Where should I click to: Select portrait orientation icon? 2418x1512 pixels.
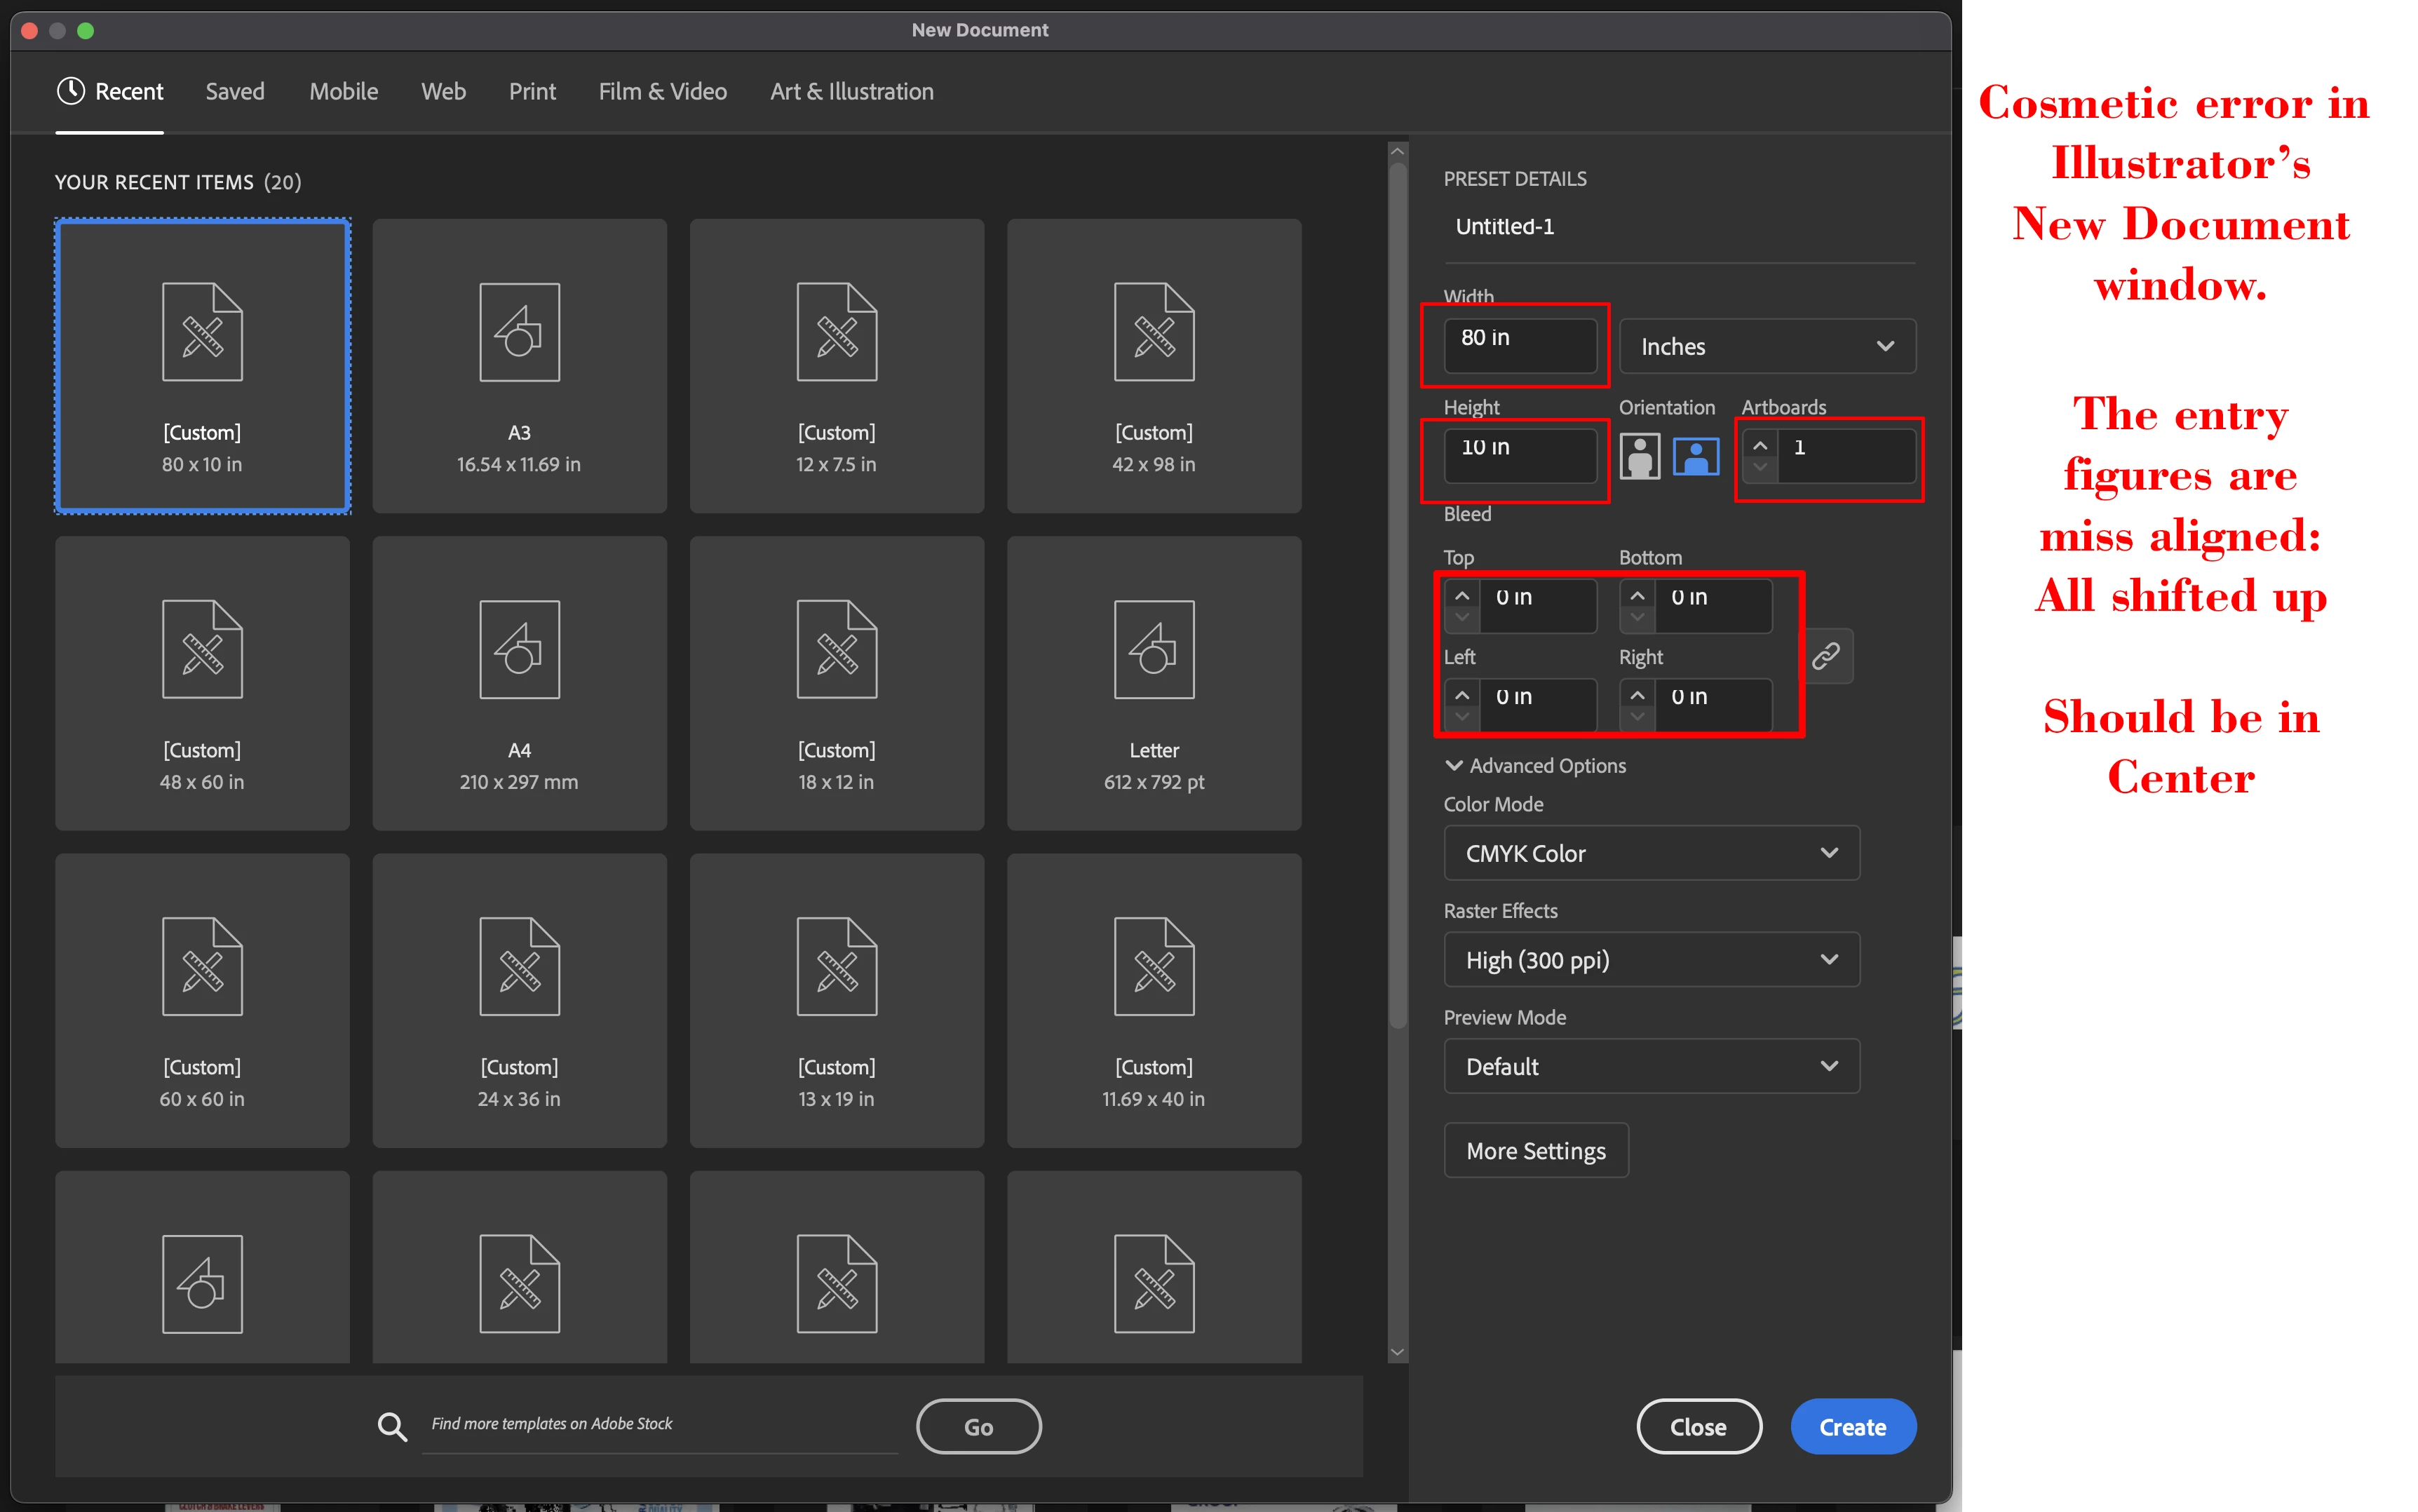pos(1639,456)
